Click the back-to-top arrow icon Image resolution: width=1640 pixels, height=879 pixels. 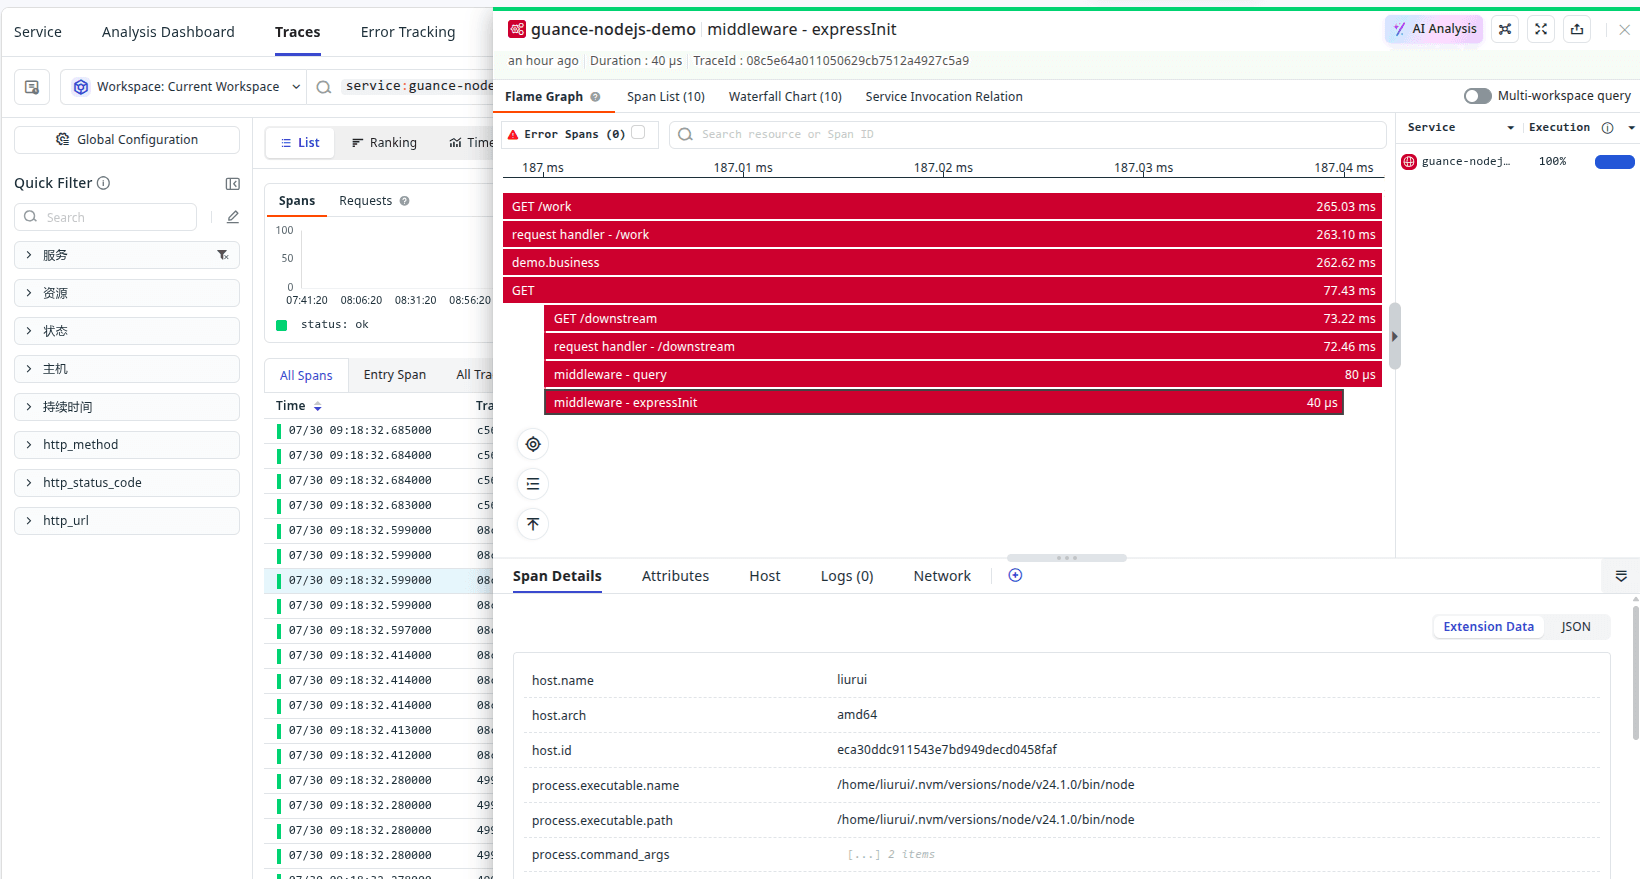533,524
